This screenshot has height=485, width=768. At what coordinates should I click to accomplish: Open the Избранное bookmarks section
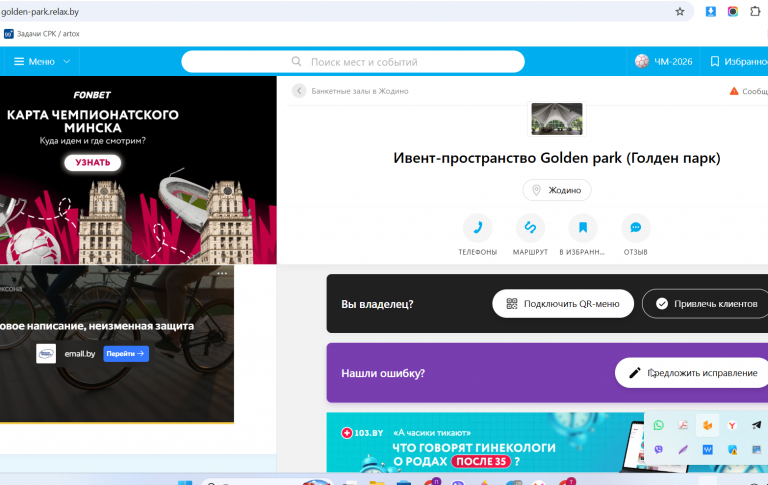pyautogui.click(x=739, y=62)
